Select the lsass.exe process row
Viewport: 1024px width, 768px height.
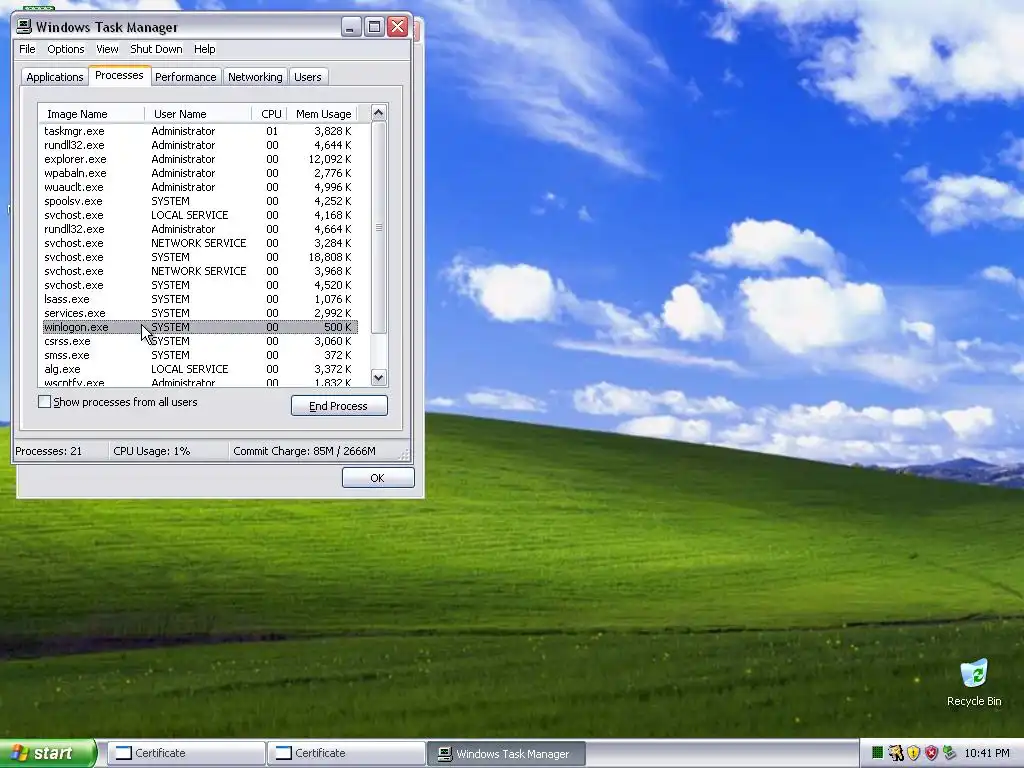199,299
